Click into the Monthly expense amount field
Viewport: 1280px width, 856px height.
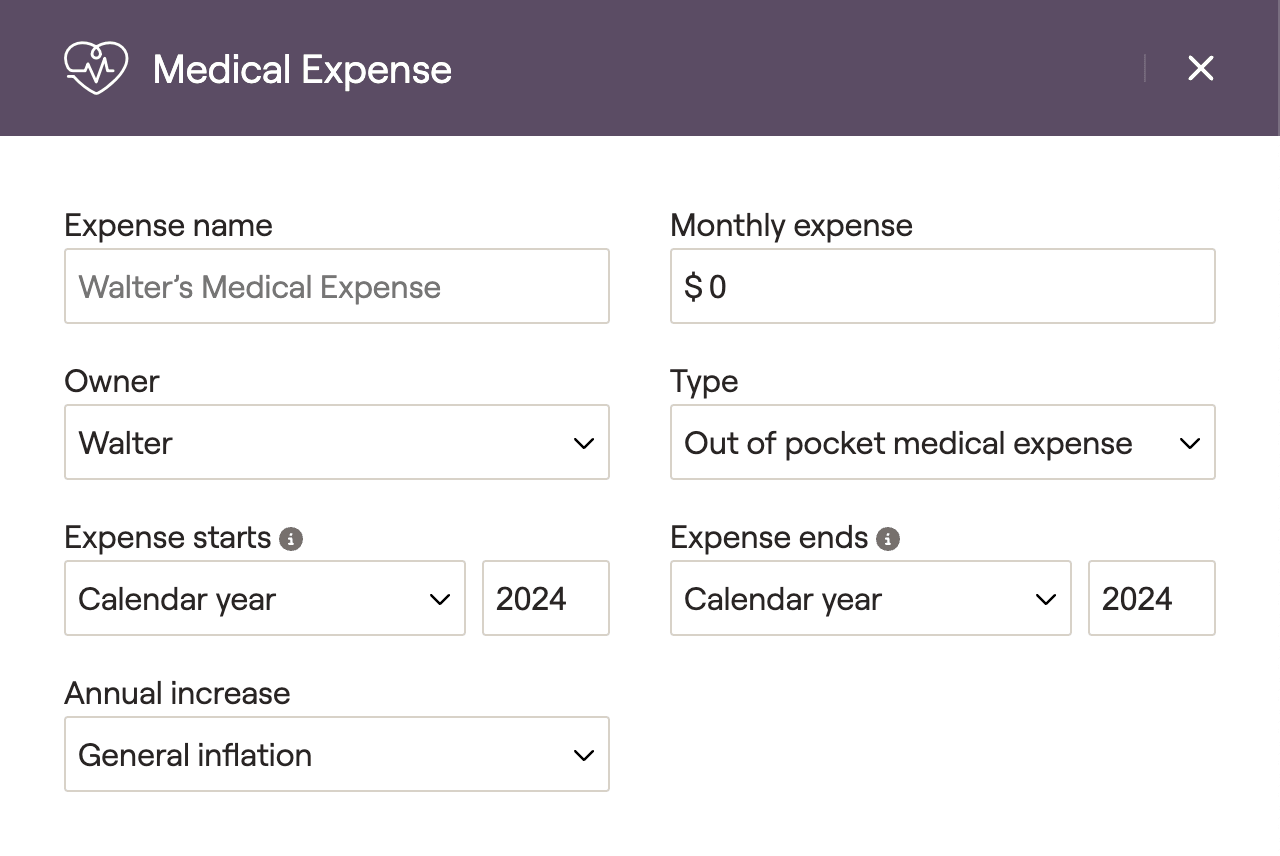[942, 286]
